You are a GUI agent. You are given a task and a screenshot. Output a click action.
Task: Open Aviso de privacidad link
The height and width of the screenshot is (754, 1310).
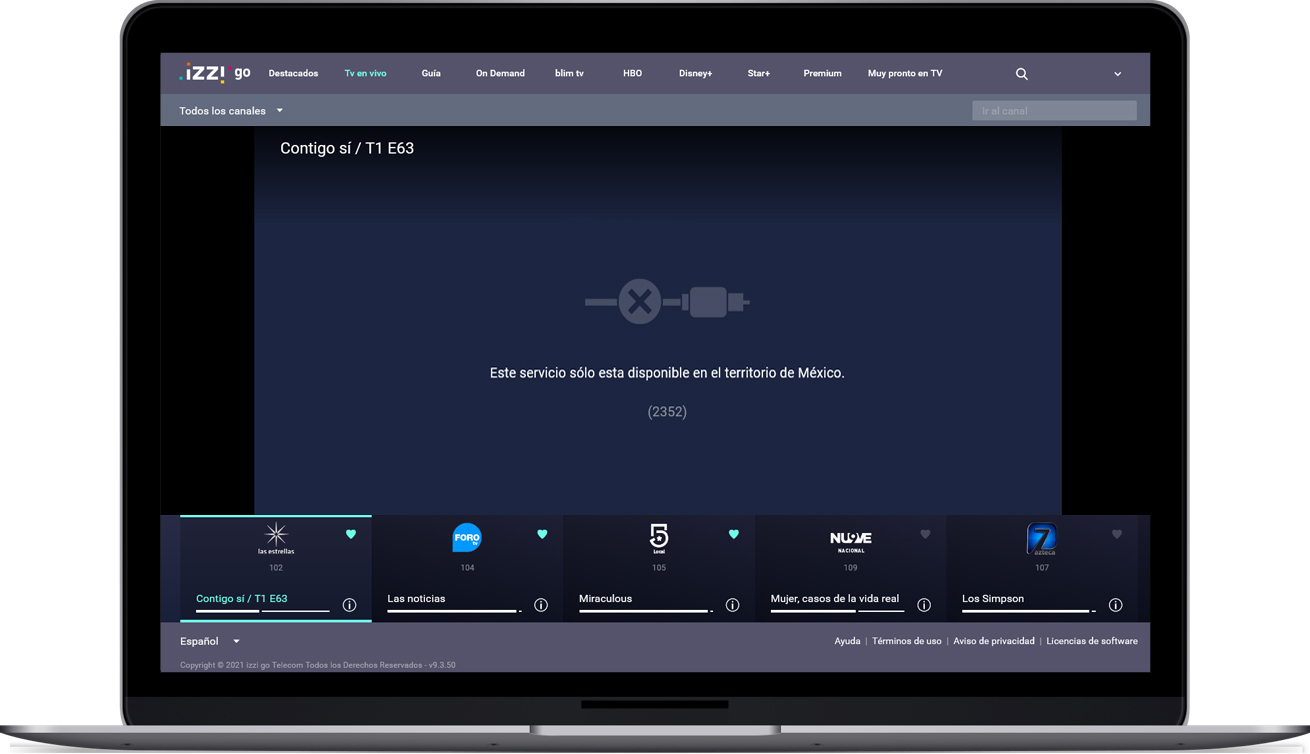coord(994,641)
